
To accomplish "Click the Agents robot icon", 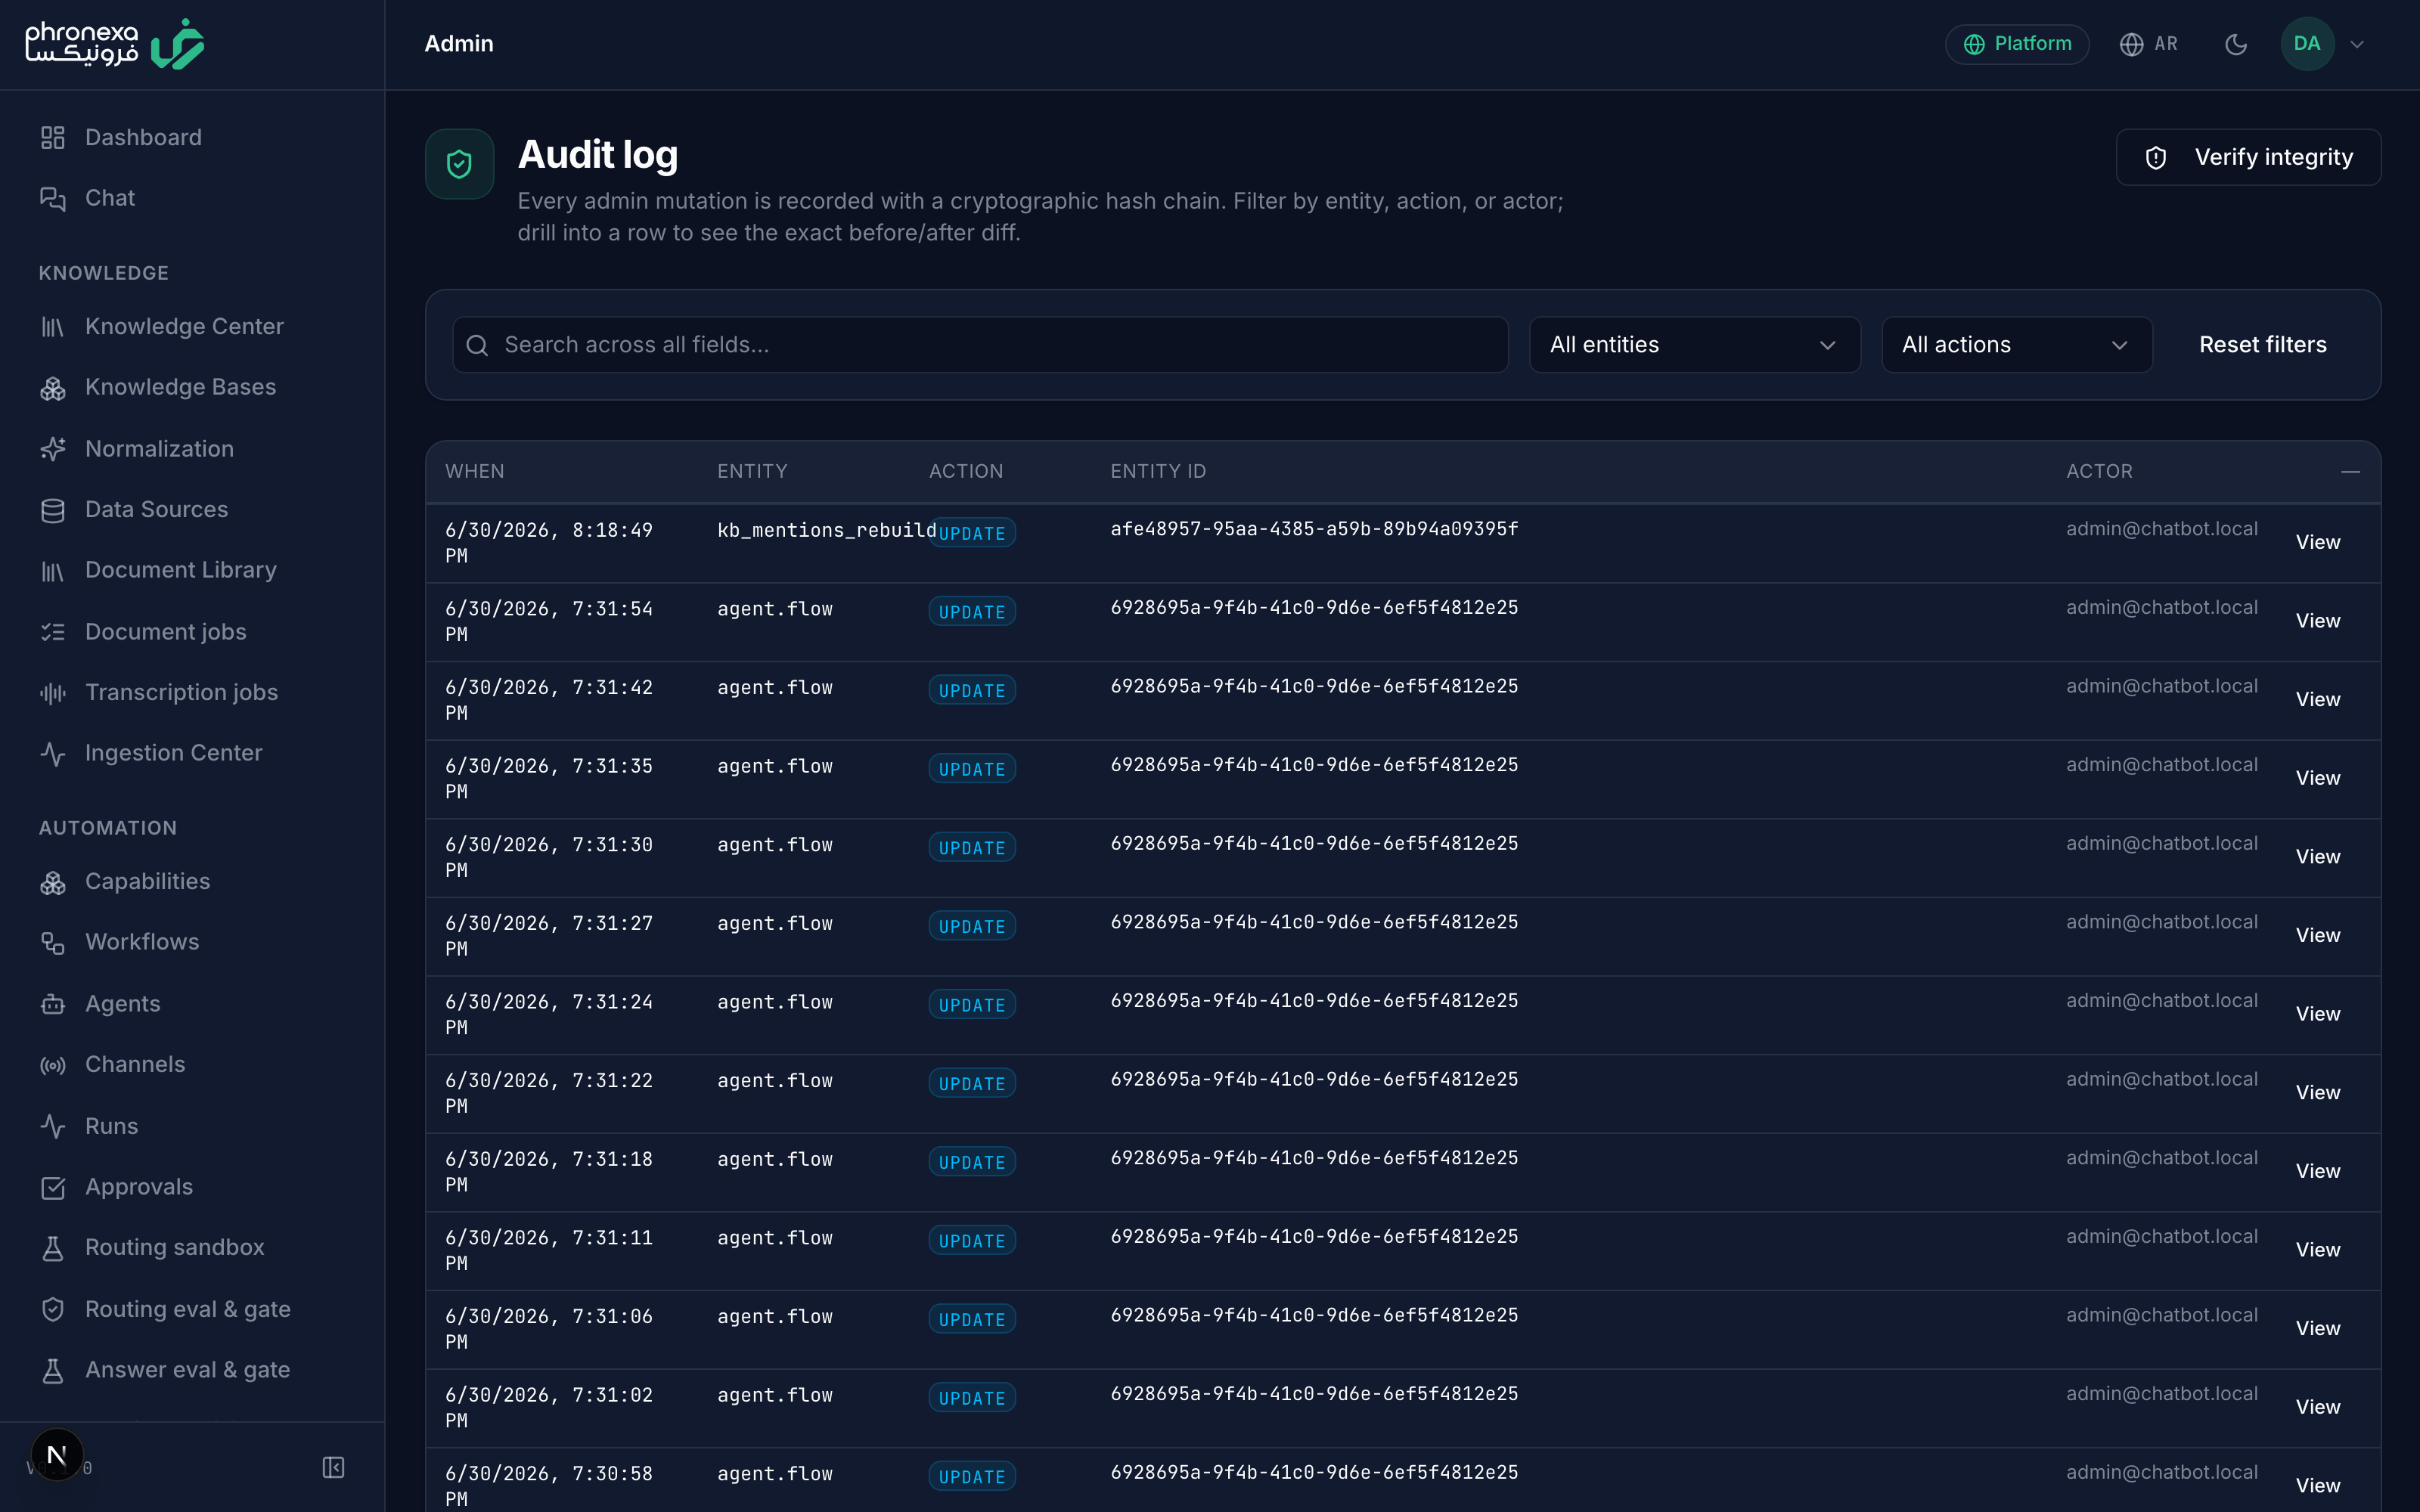I will (53, 1004).
